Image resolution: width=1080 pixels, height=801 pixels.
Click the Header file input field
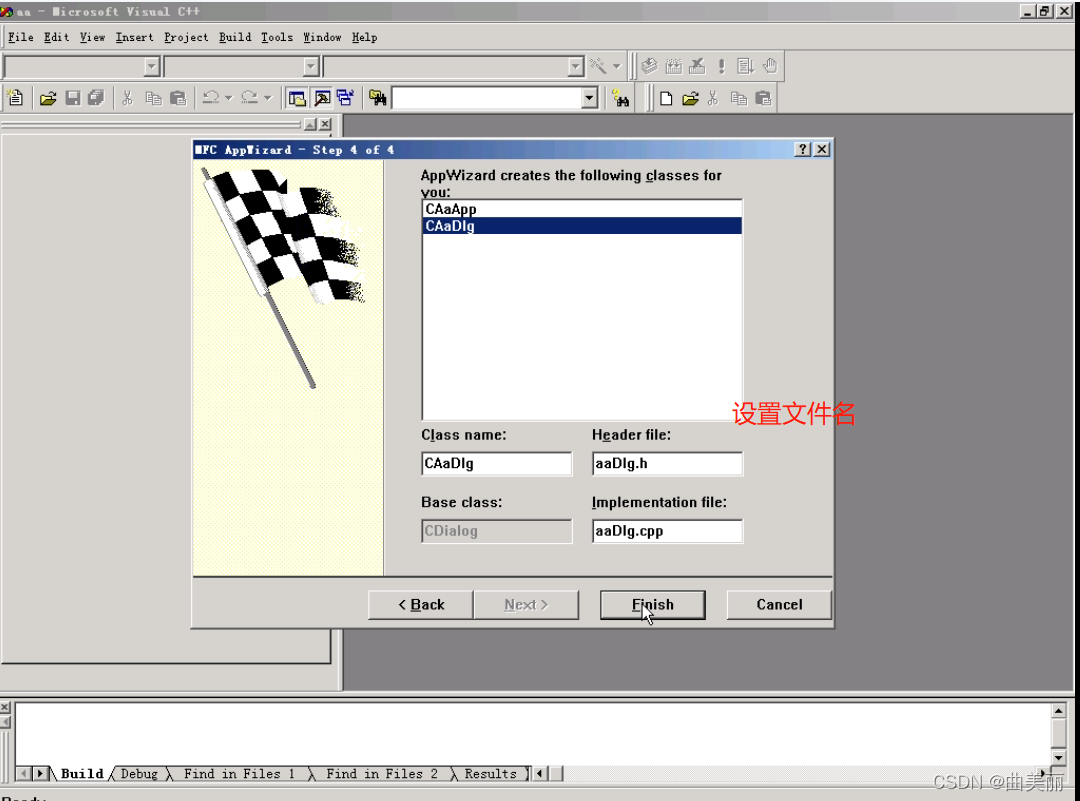pyautogui.click(x=667, y=464)
